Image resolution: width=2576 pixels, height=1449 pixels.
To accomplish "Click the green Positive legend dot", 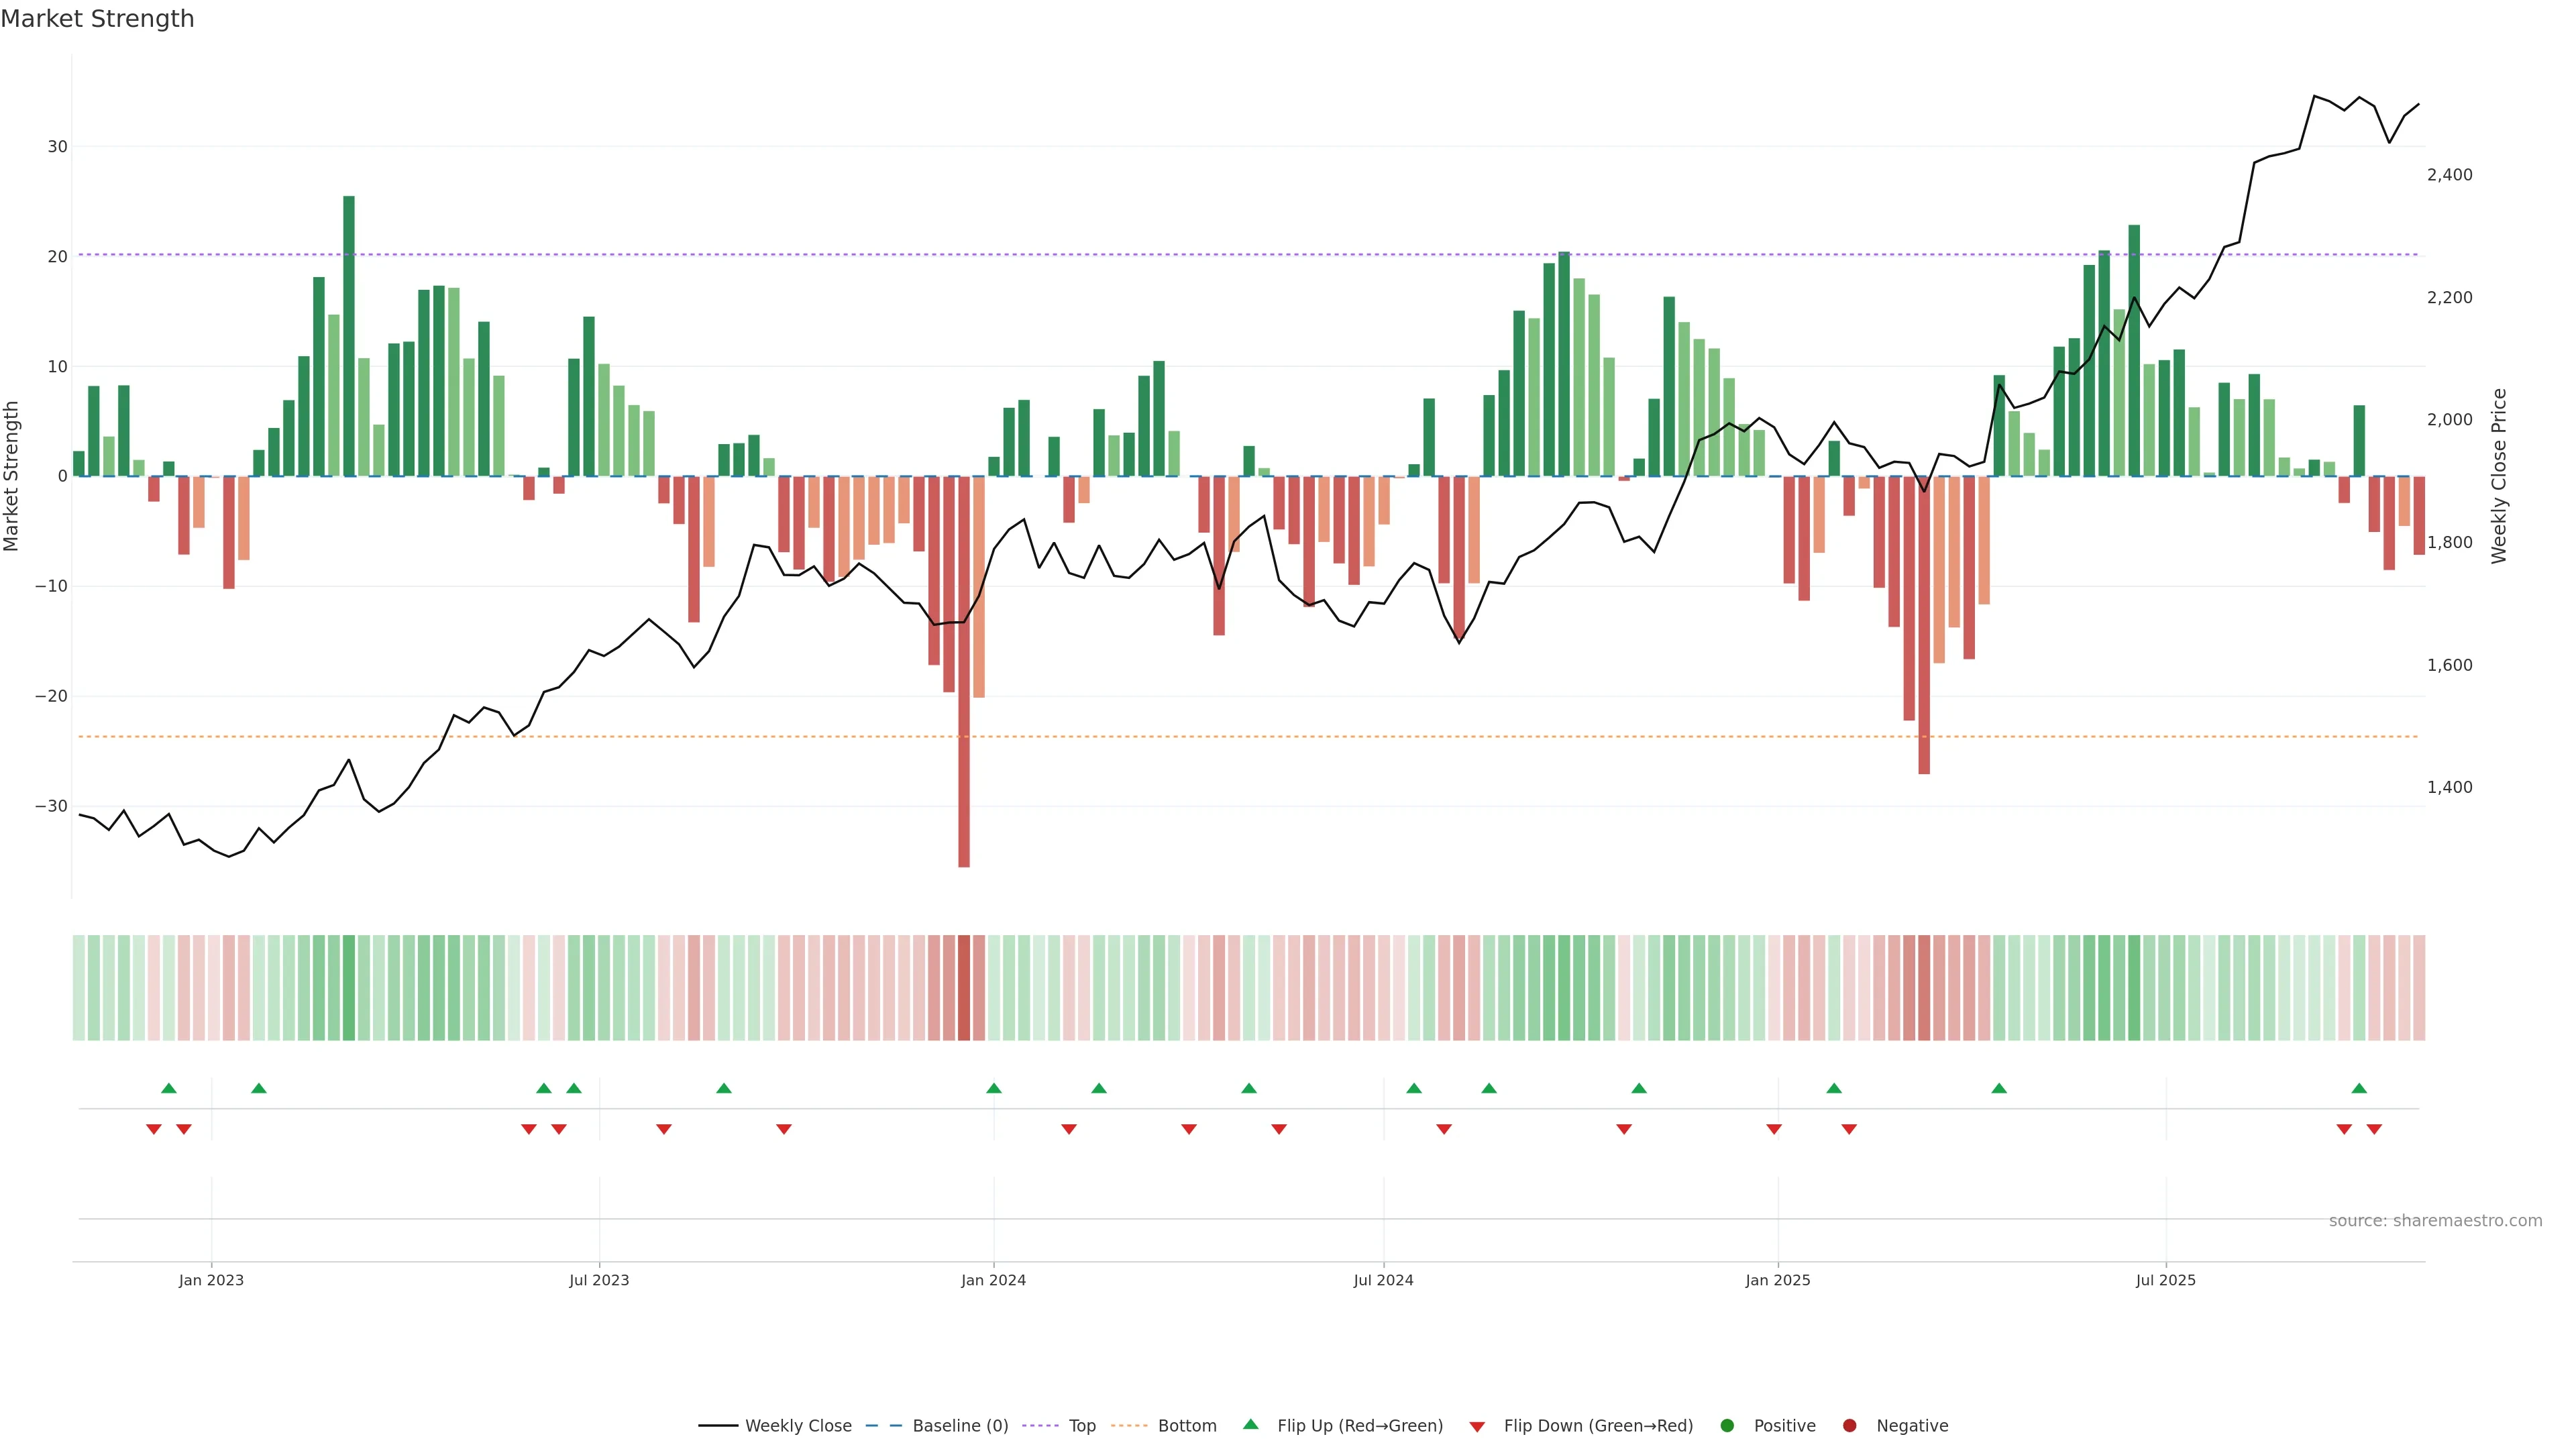I will tap(1727, 1426).
